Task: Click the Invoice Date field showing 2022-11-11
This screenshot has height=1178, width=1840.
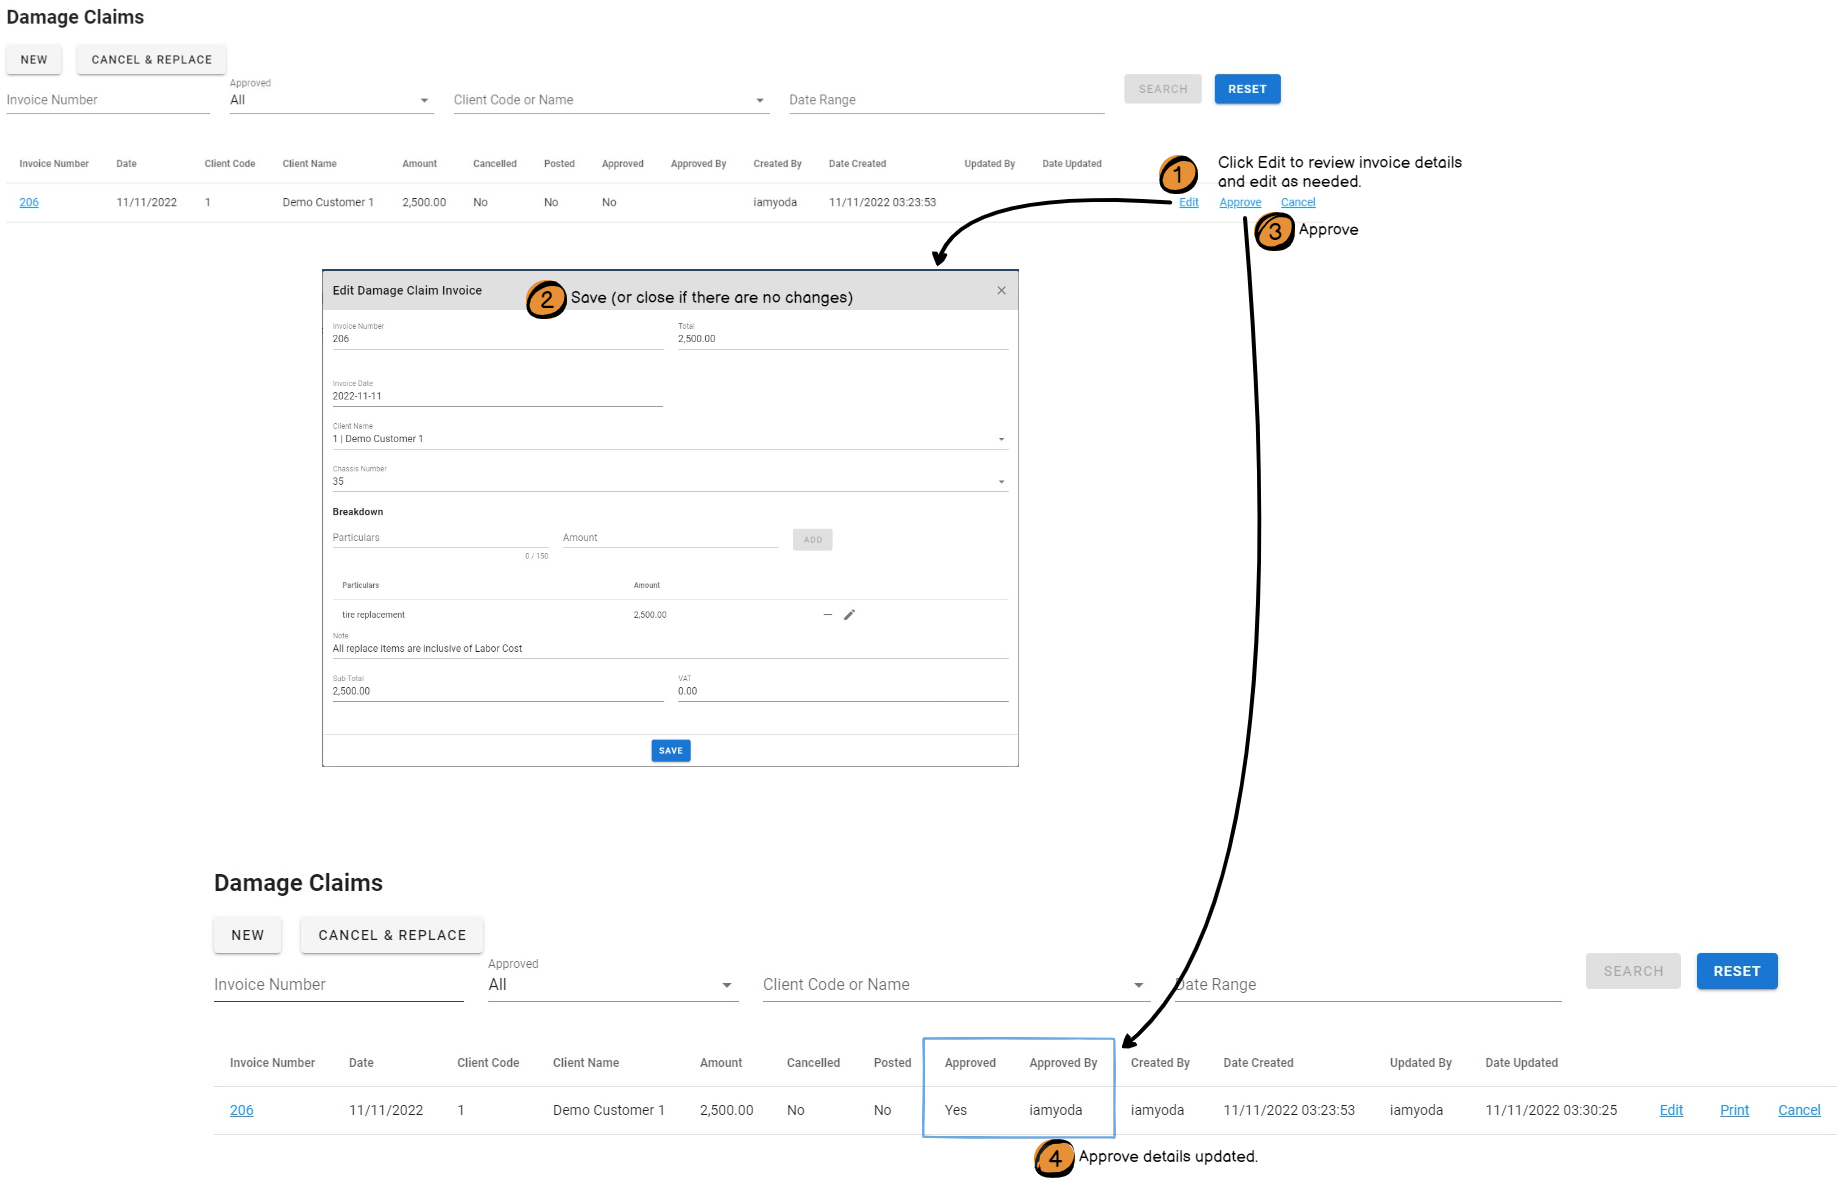Action: (497, 396)
